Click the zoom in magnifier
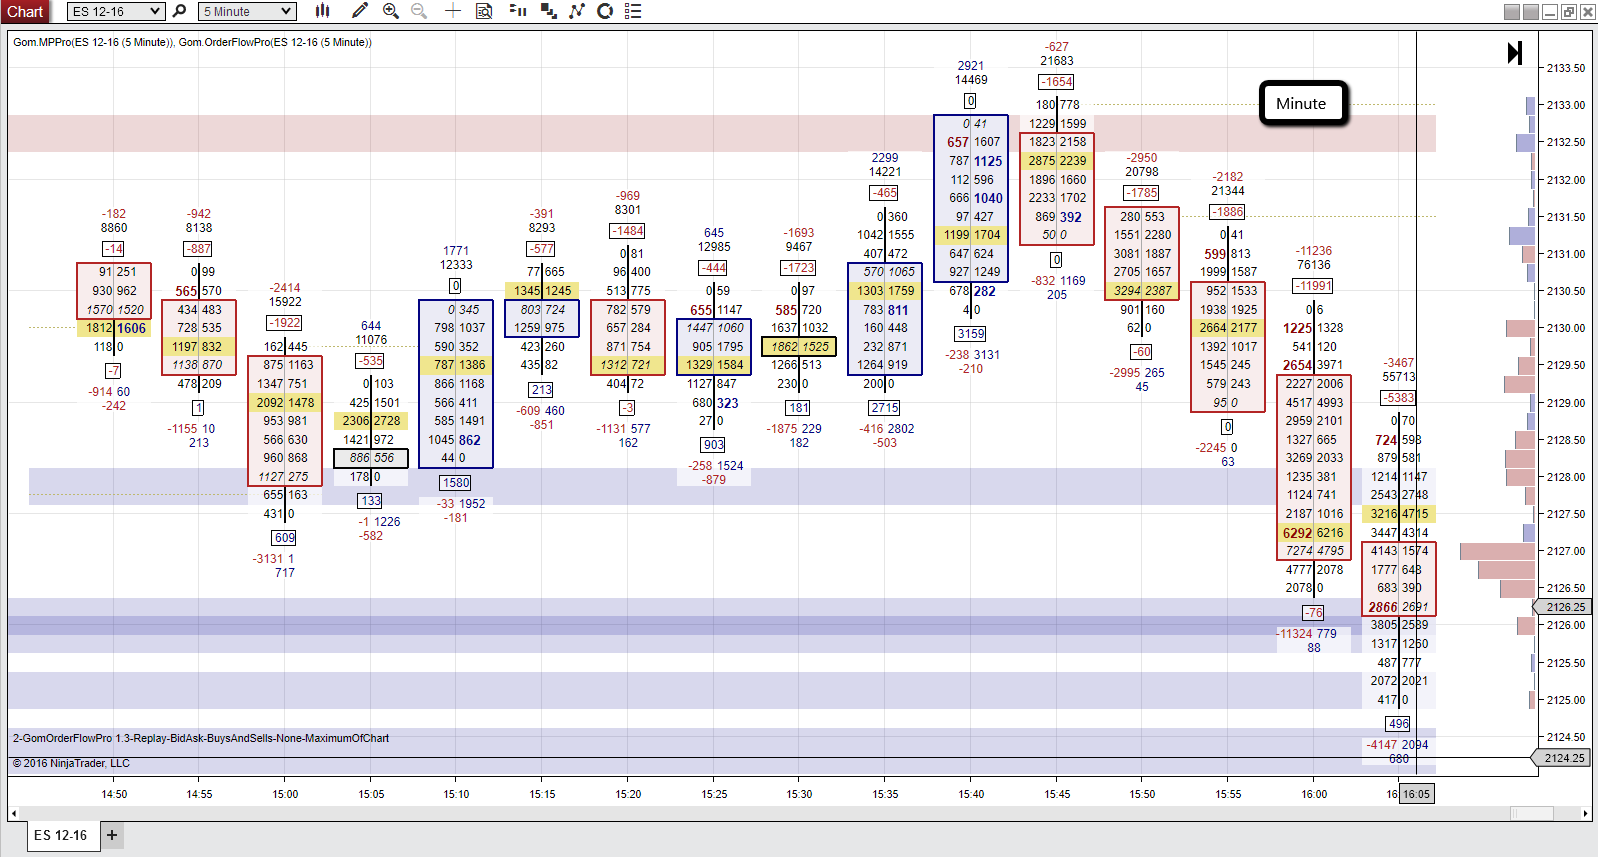This screenshot has height=857, width=1598. (x=391, y=11)
